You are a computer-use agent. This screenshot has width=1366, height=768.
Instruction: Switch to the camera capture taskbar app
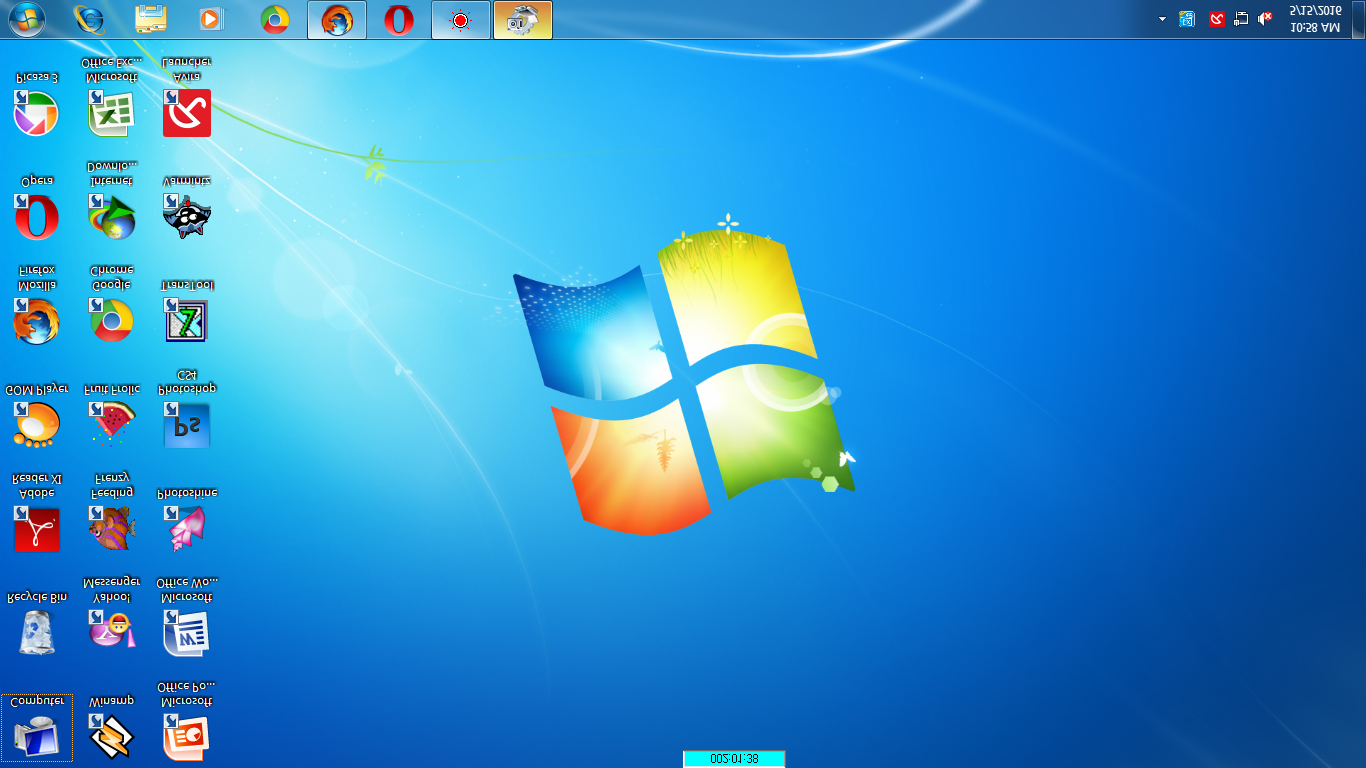523,19
